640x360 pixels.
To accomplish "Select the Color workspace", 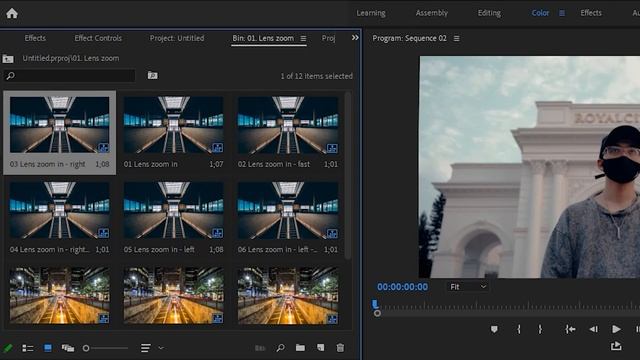I will (540, 13).
